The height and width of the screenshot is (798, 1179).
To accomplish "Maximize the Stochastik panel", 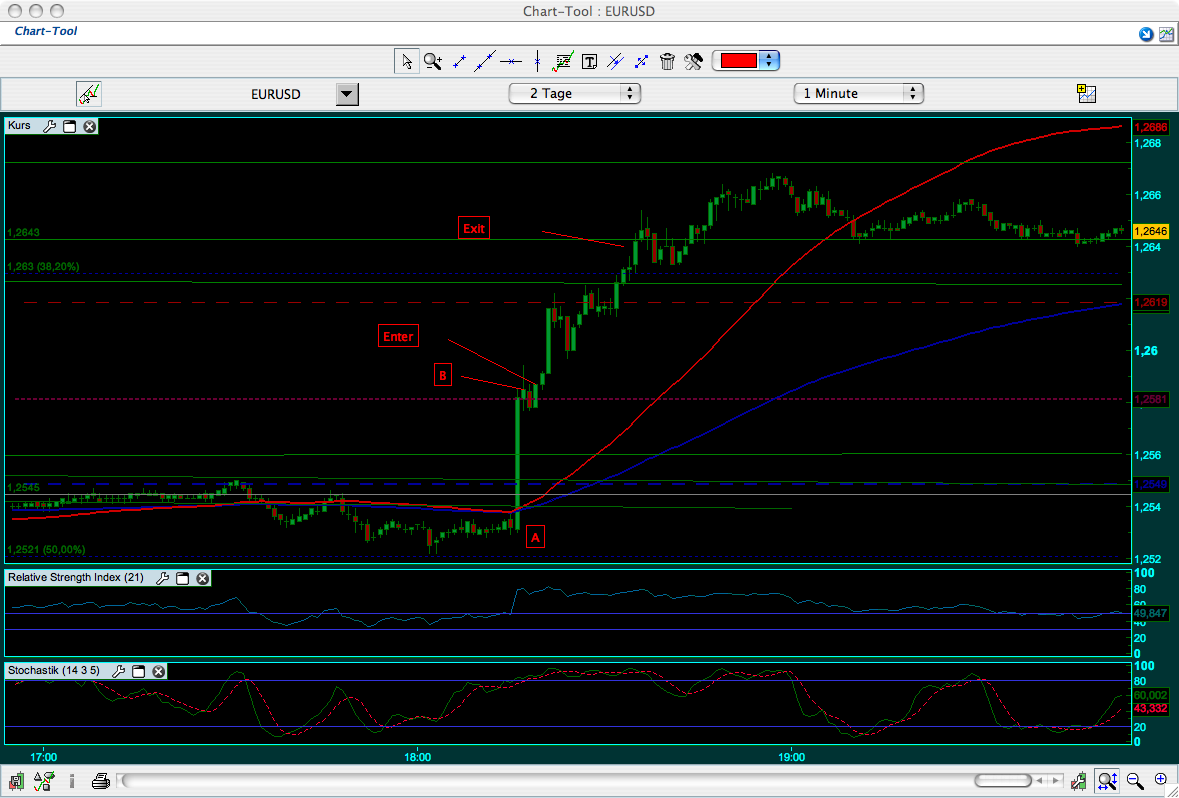I will point(138,671).
